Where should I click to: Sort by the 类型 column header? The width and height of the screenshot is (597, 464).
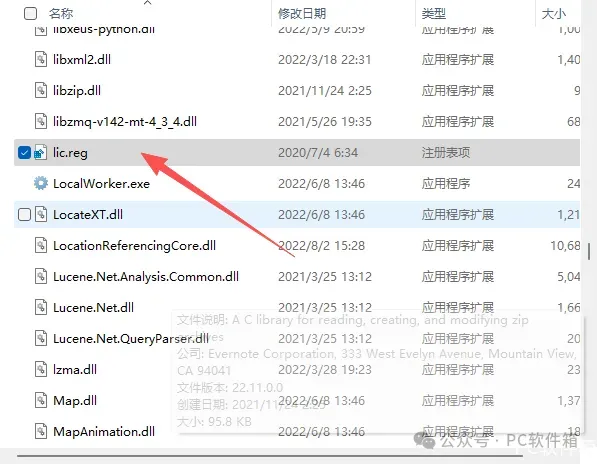[434, 14]
